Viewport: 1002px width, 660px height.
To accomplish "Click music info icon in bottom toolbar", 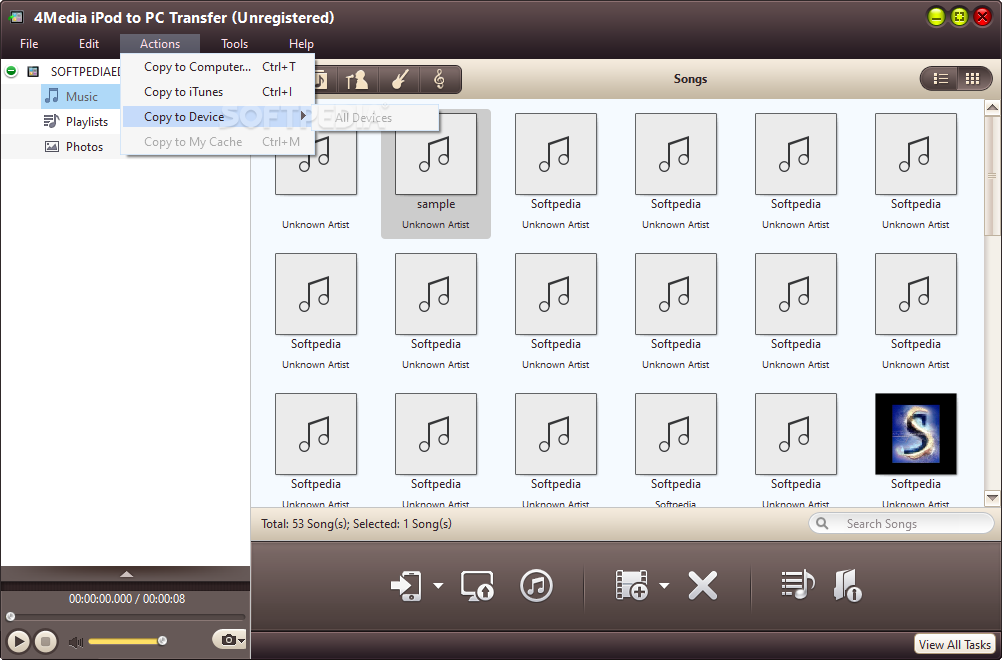I will coord(848,585).
